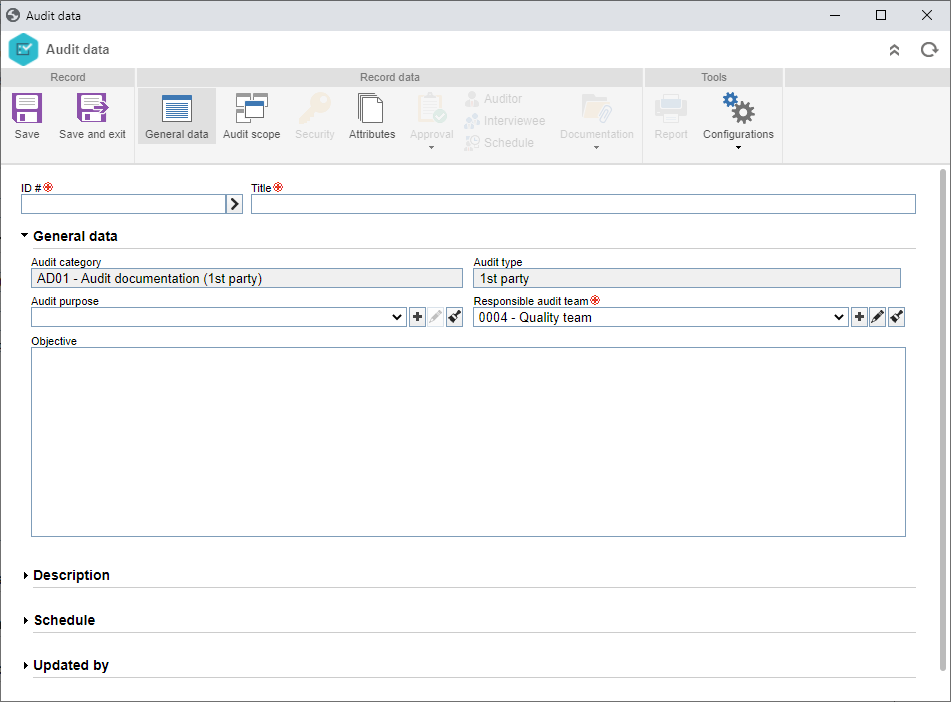The height and width of the screenshot is (702, 951).
Task: Open the Configurations gear menu
Action: (x=738, y=109)
